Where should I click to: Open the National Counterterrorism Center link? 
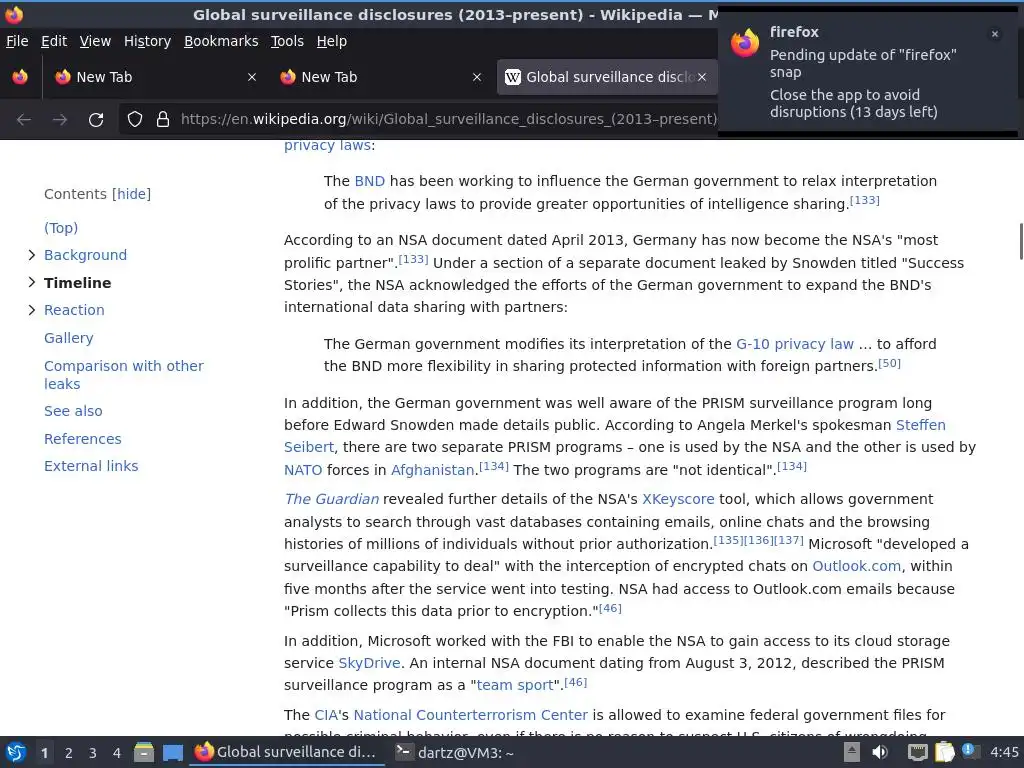pos(470,715)
